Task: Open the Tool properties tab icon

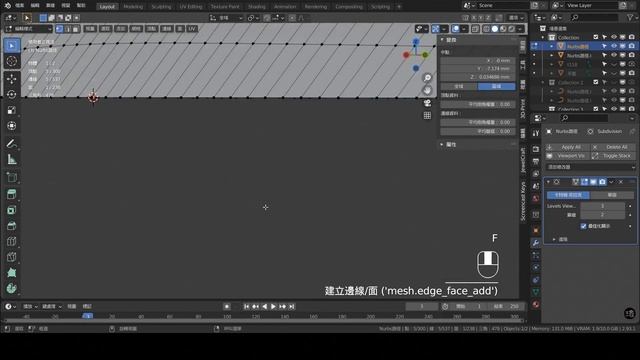Action: (x=536, y=133)
